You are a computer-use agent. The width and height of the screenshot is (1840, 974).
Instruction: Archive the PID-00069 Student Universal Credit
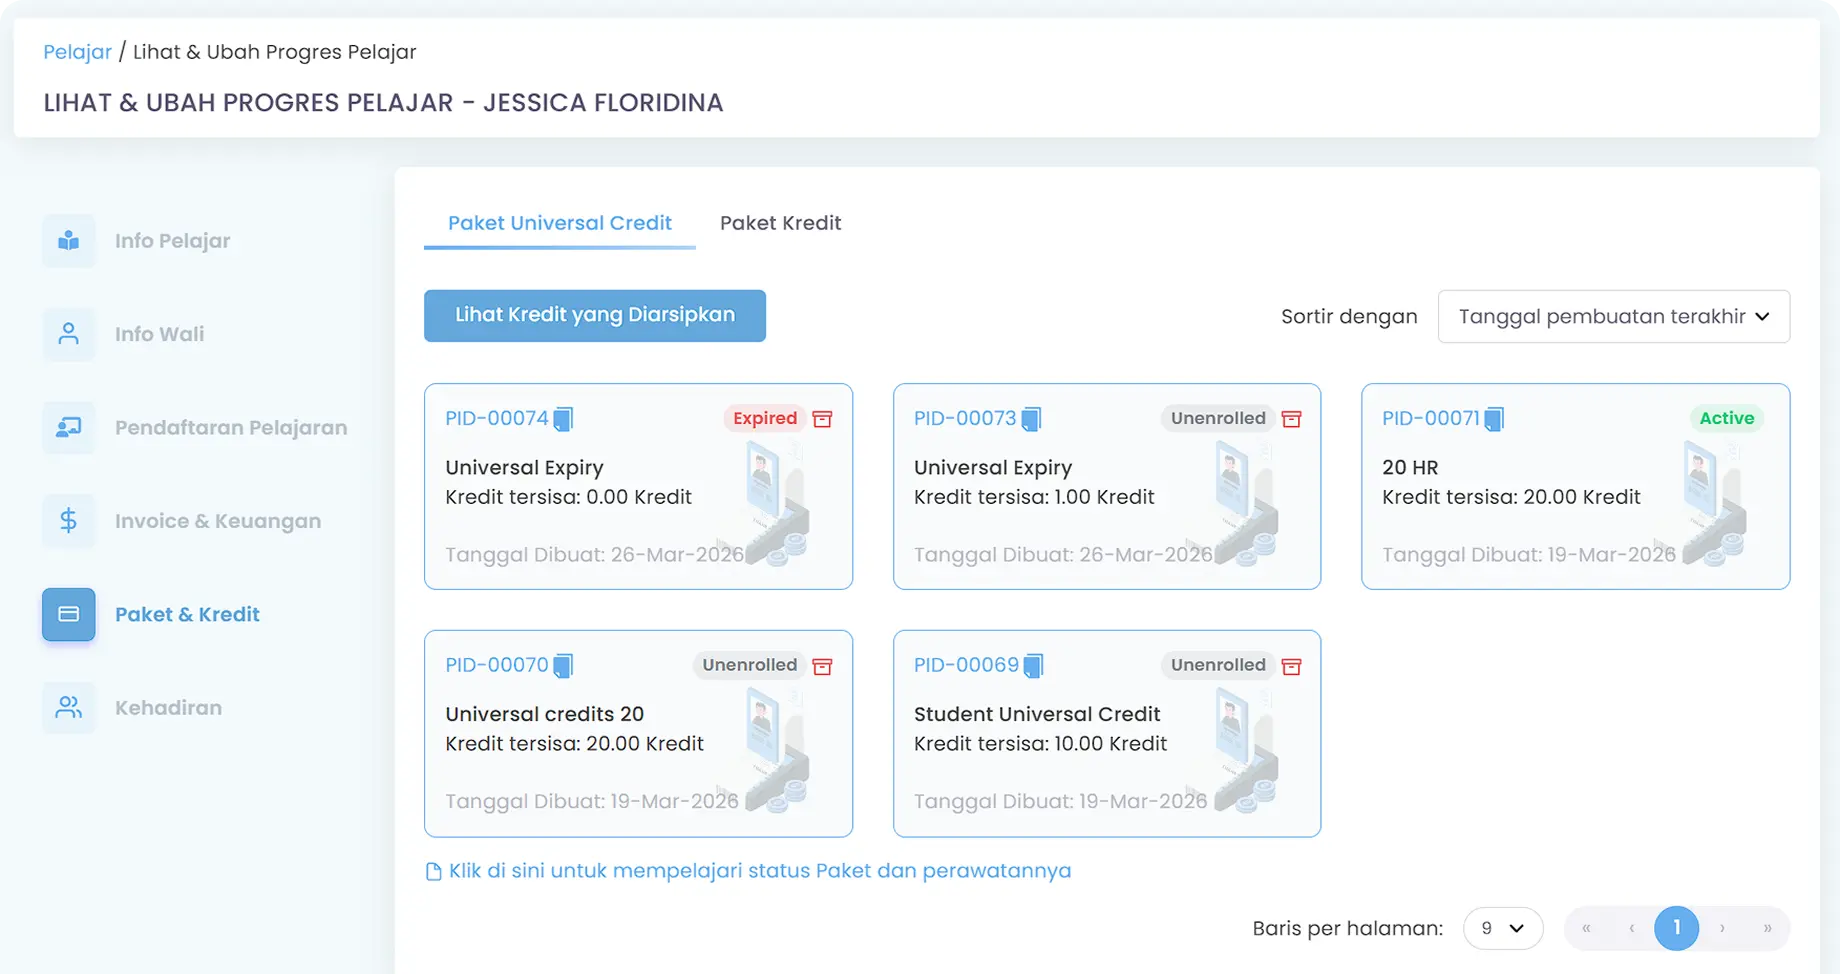[1291, 666]
